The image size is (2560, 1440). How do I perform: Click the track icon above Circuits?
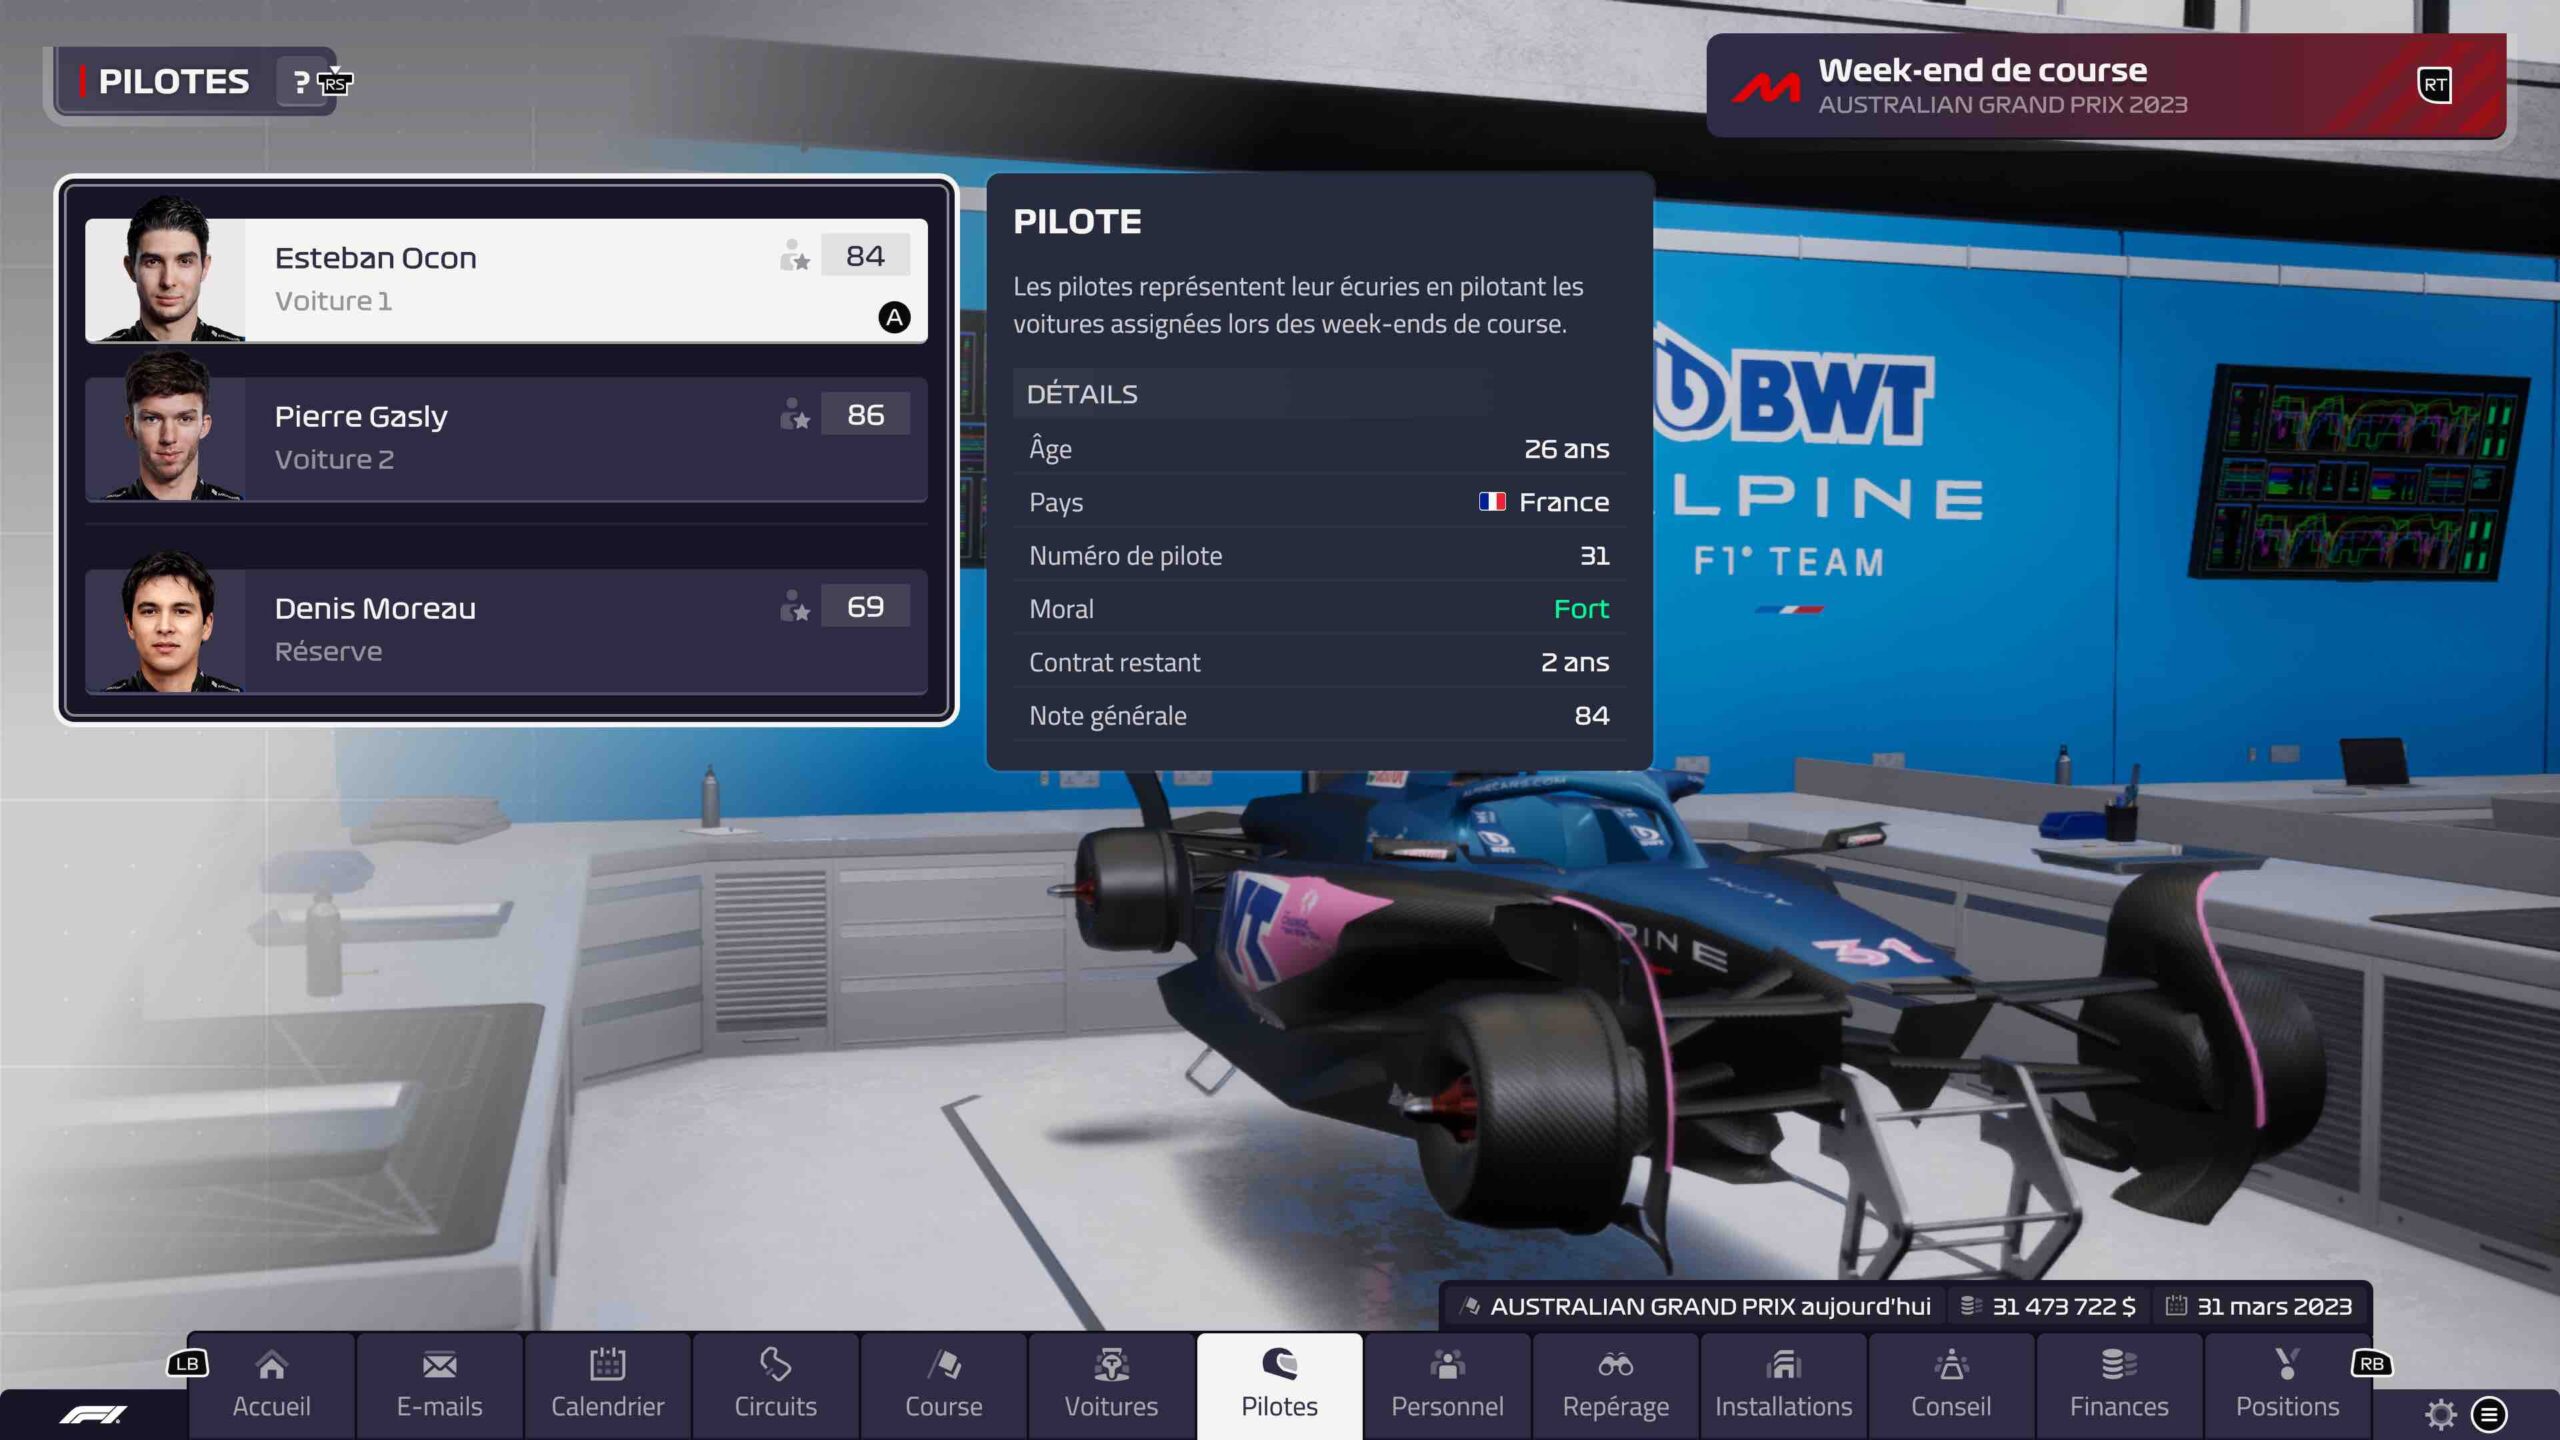(775, 1364)
